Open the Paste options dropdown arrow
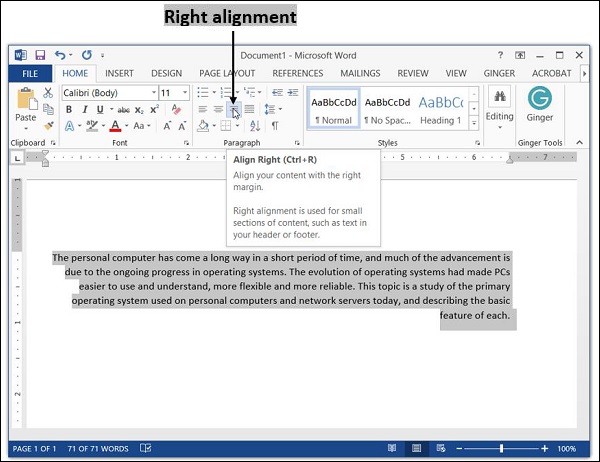Viewport: 600px width, 462px height. (26, 128)
